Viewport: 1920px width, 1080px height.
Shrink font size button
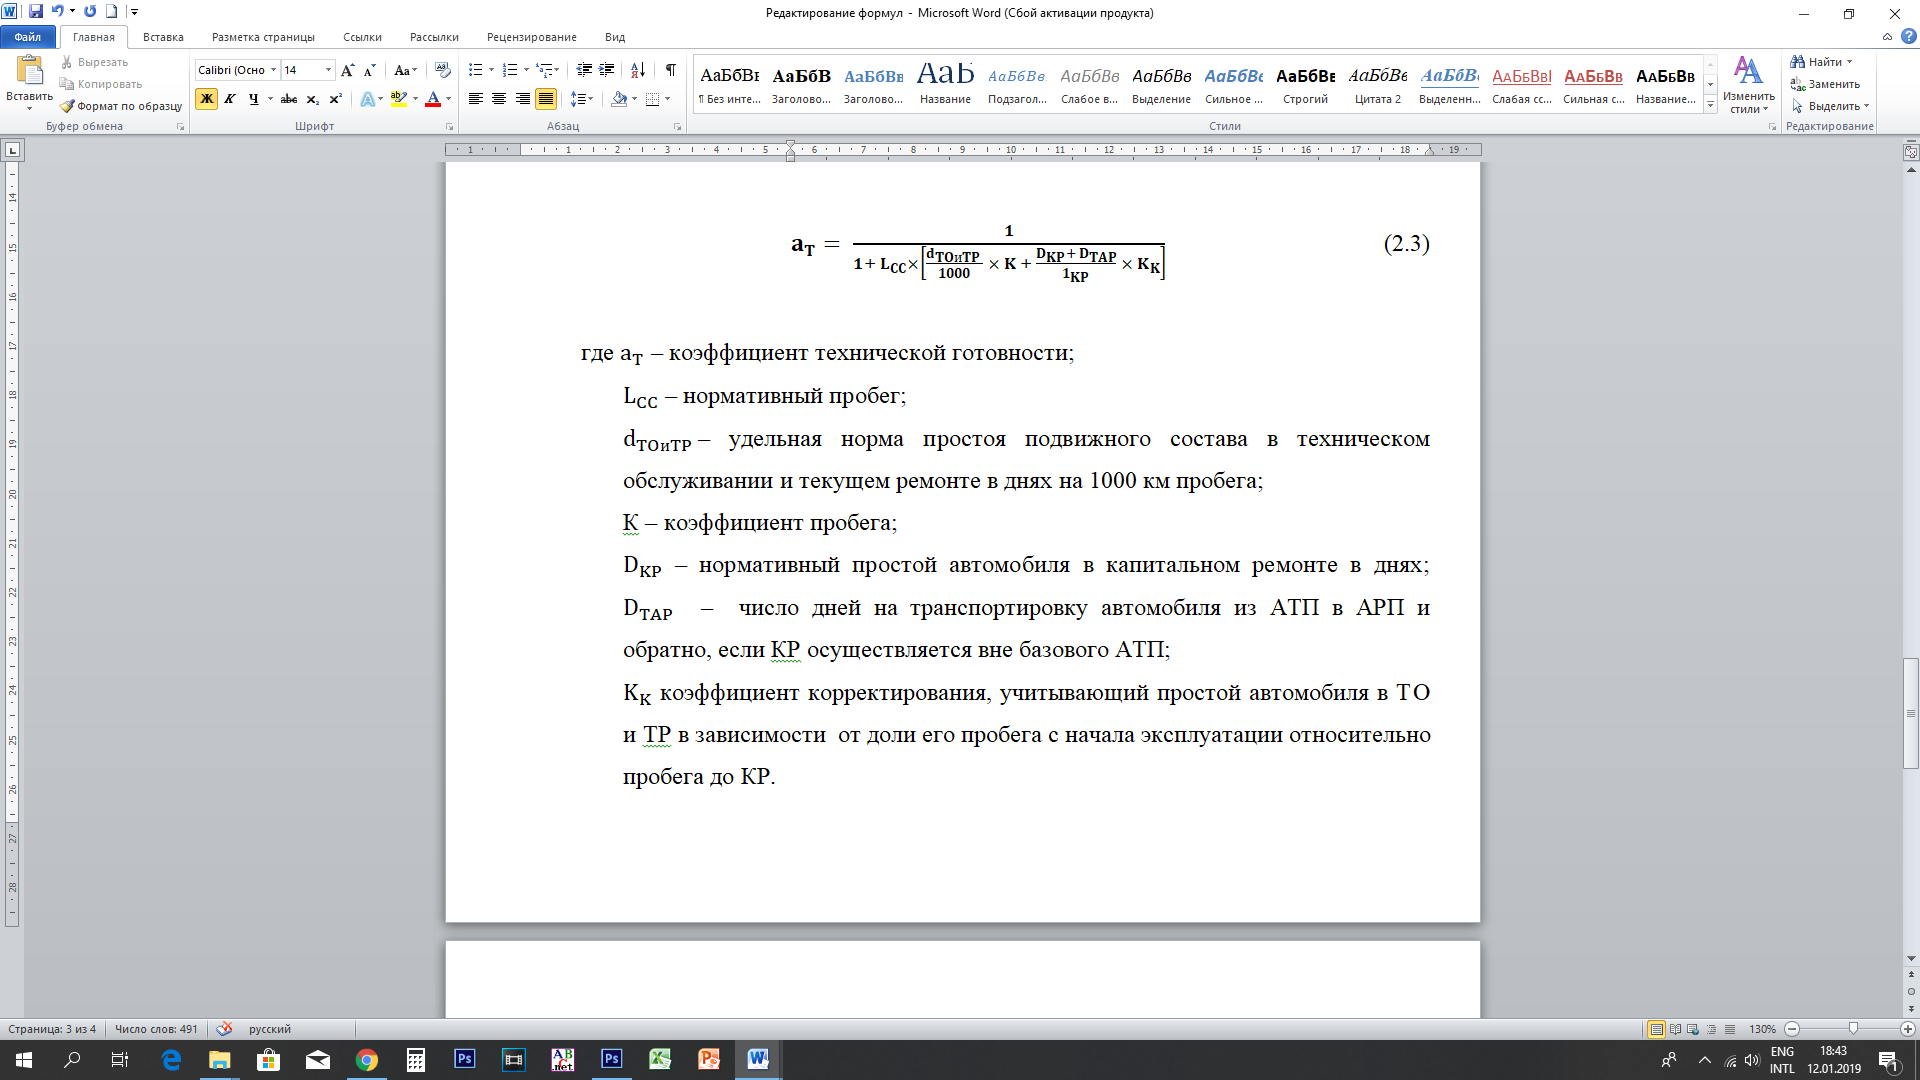369,70
